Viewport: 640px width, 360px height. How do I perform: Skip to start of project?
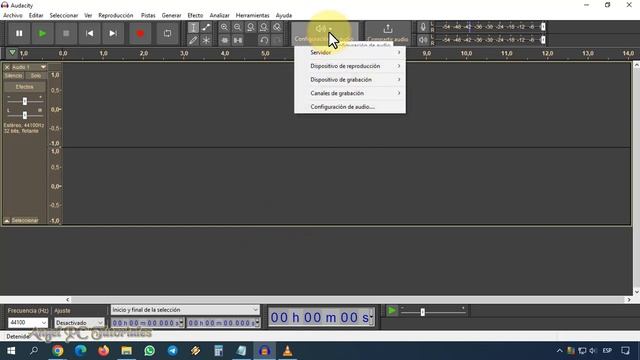pyautogui.click(x=89, y=33)
